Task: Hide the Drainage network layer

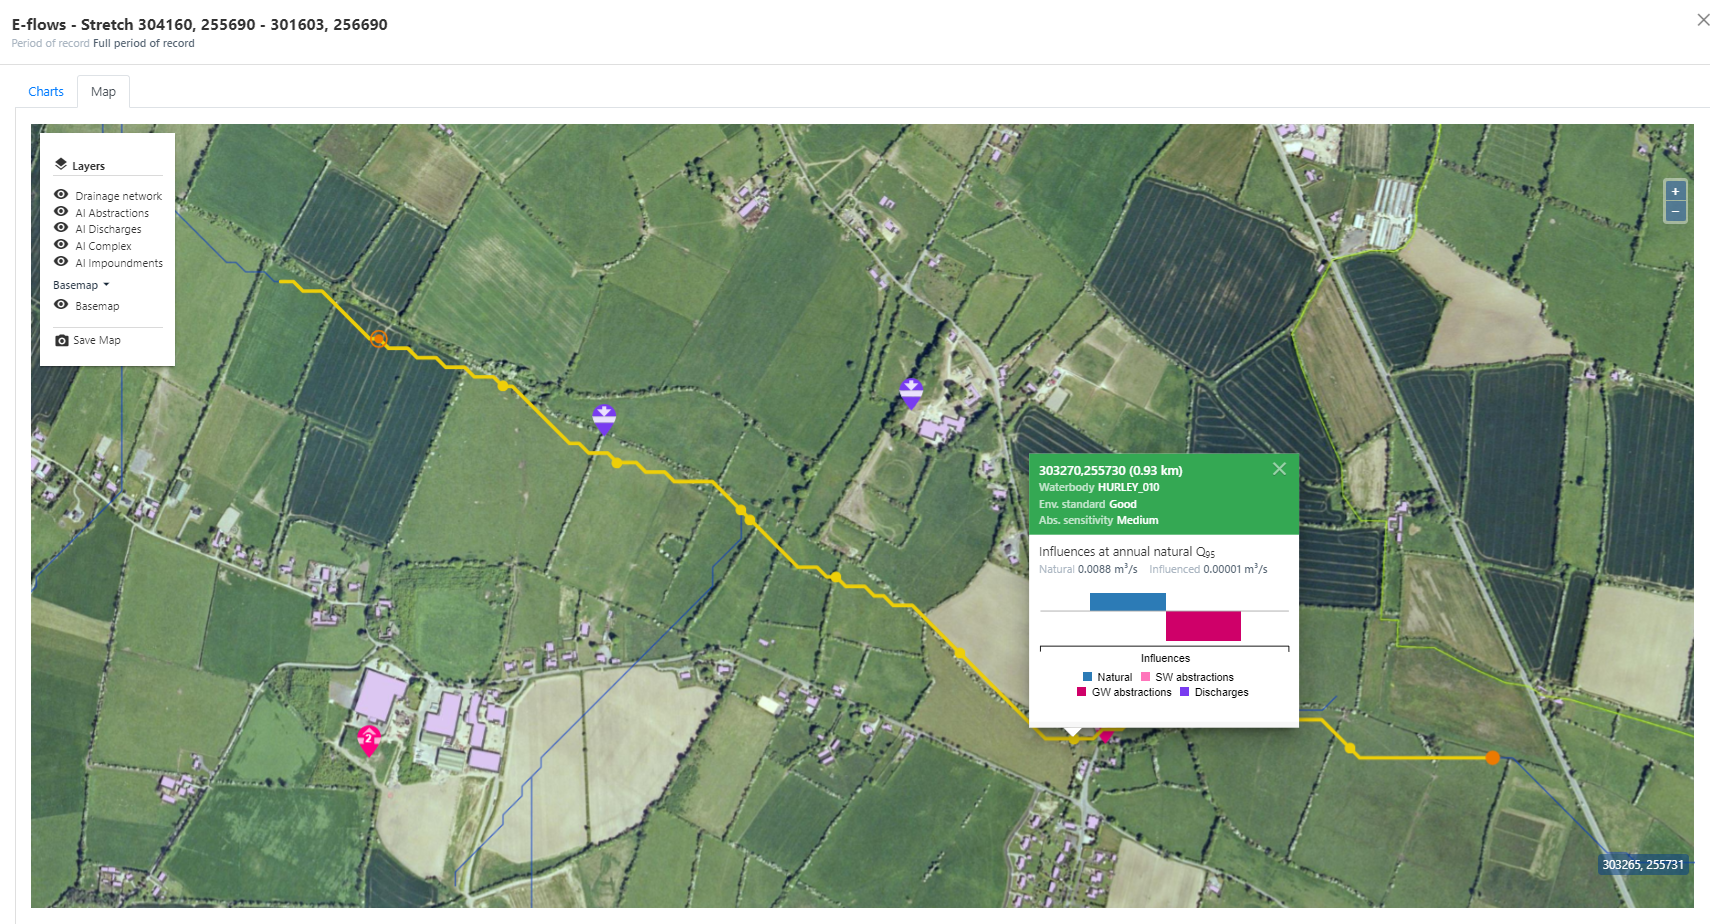Action: (x=61, y=195)
